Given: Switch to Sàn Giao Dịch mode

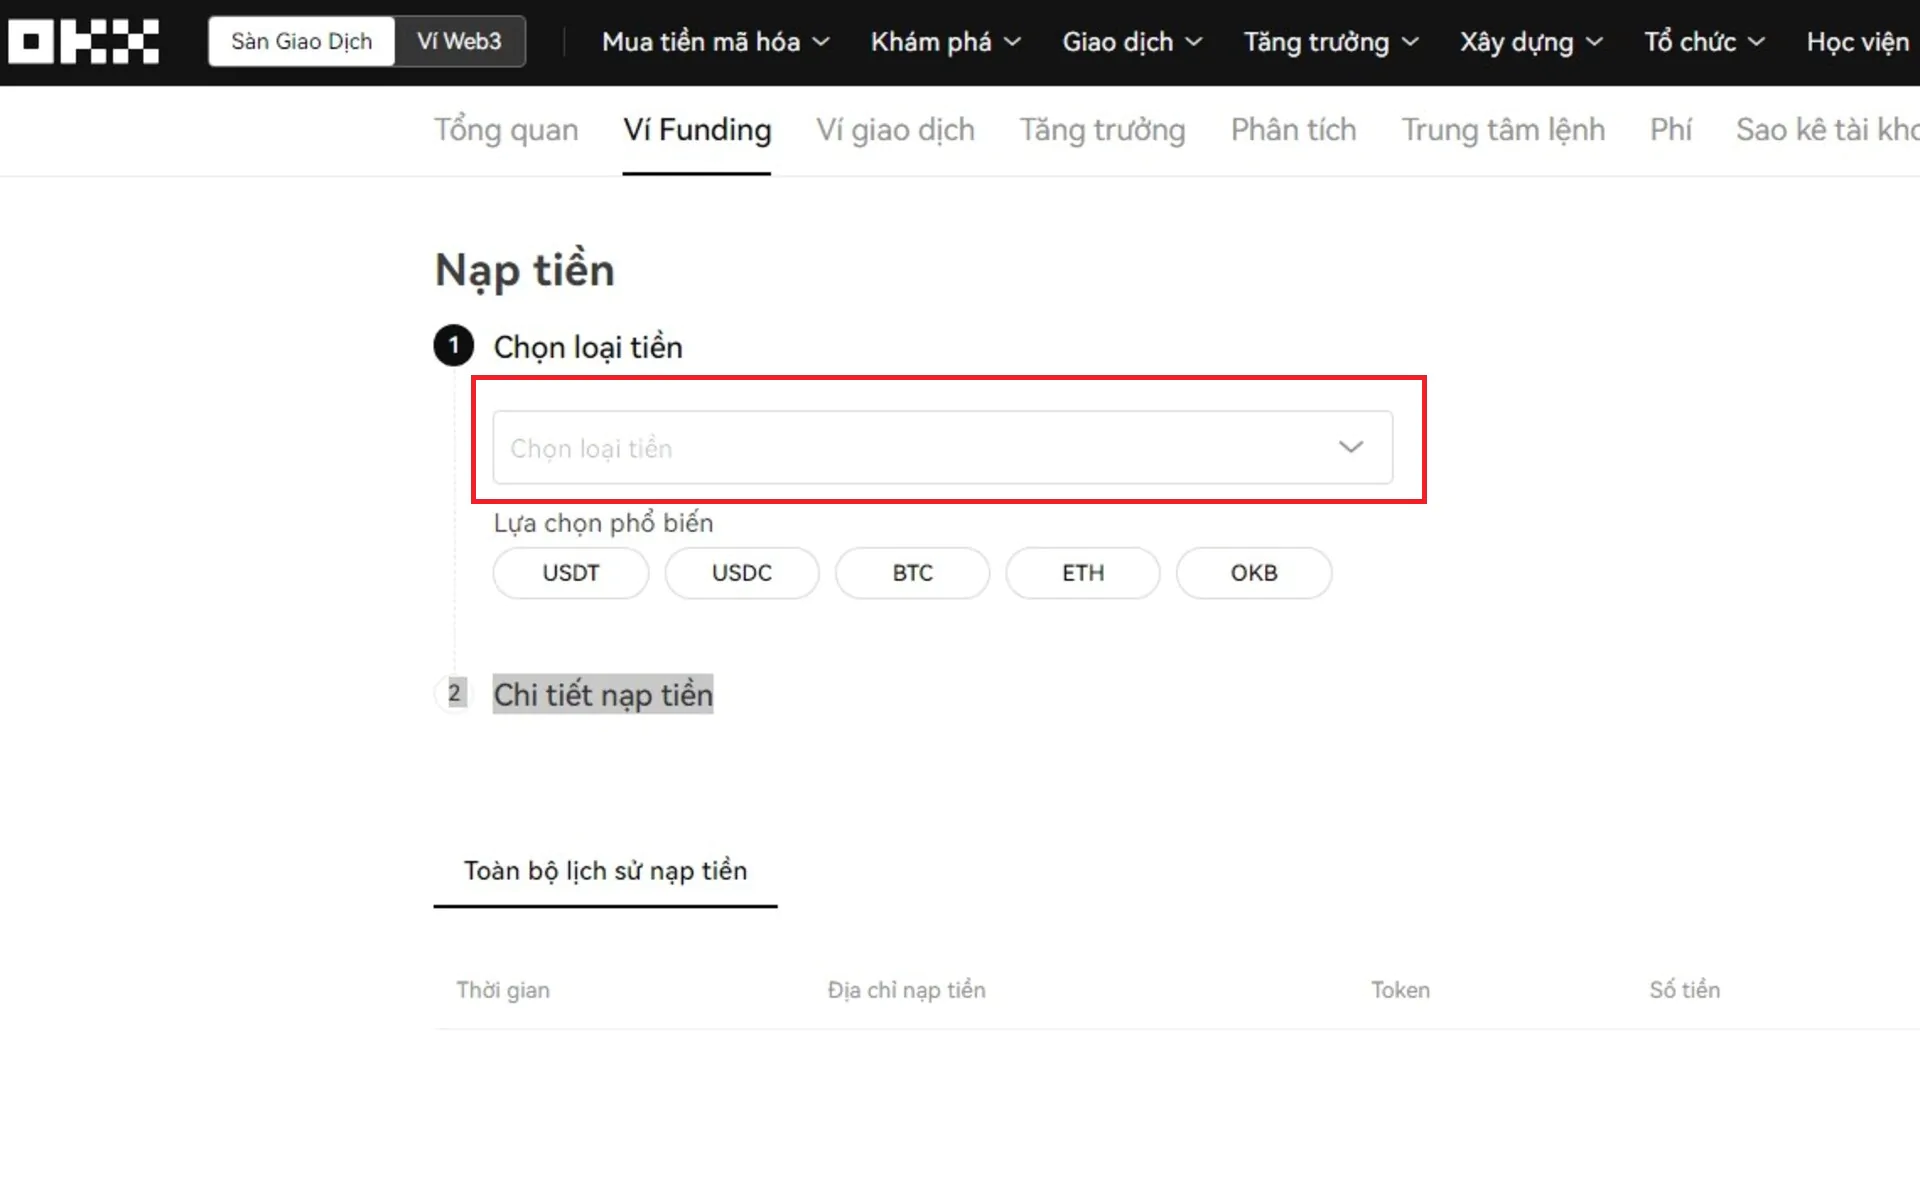Looking at the screenshot, I should tap(301, 42).
